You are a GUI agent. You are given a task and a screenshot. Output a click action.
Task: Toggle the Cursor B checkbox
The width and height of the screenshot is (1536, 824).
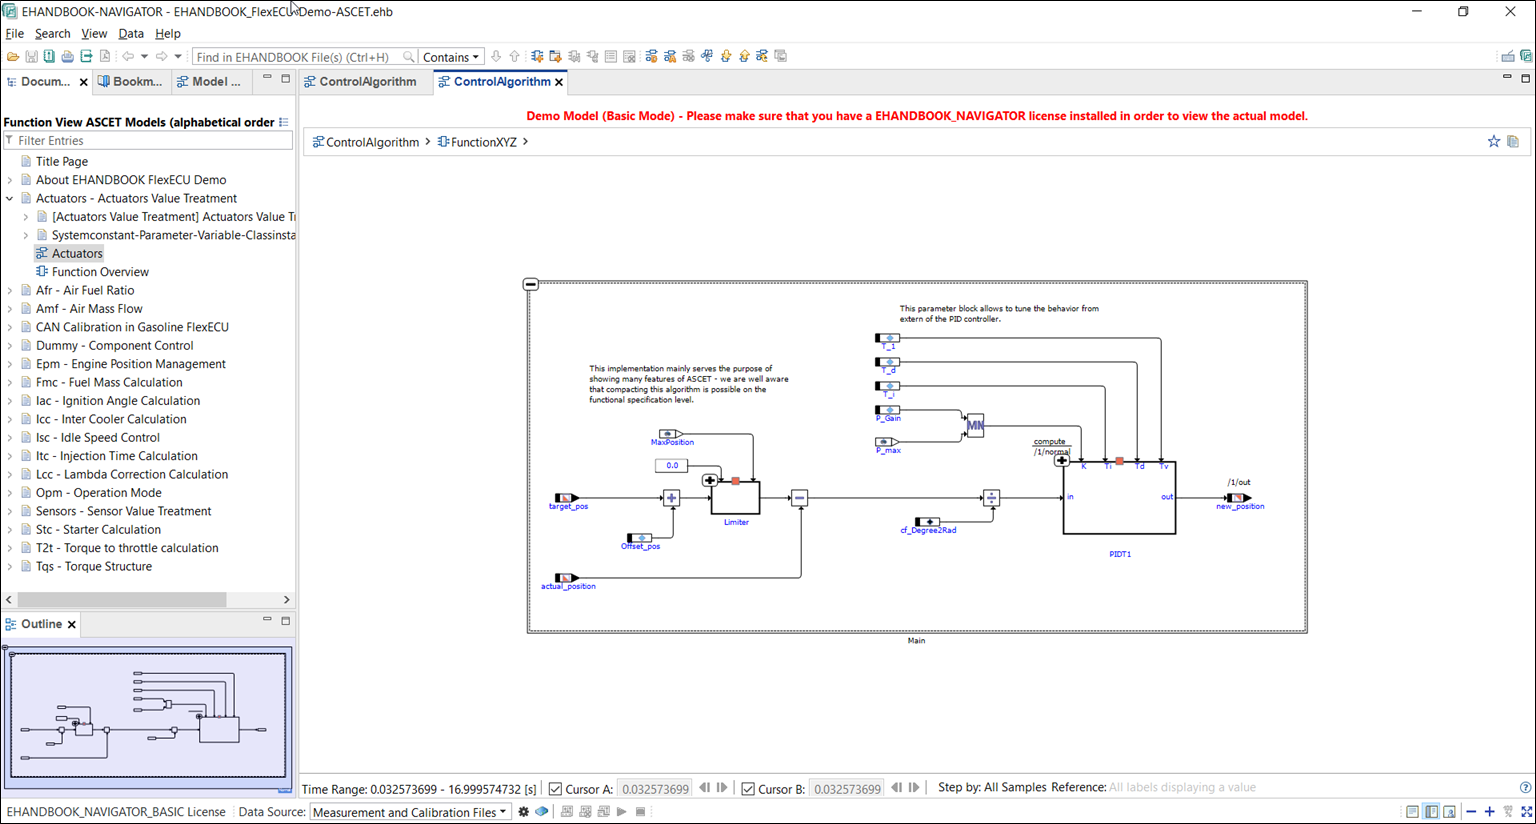[x=748, y=789]
